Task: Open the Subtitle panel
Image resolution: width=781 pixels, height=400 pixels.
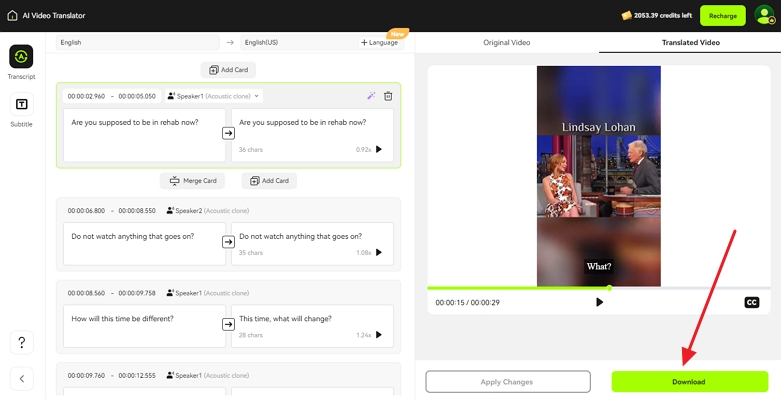Action: (x=21, y=110)
